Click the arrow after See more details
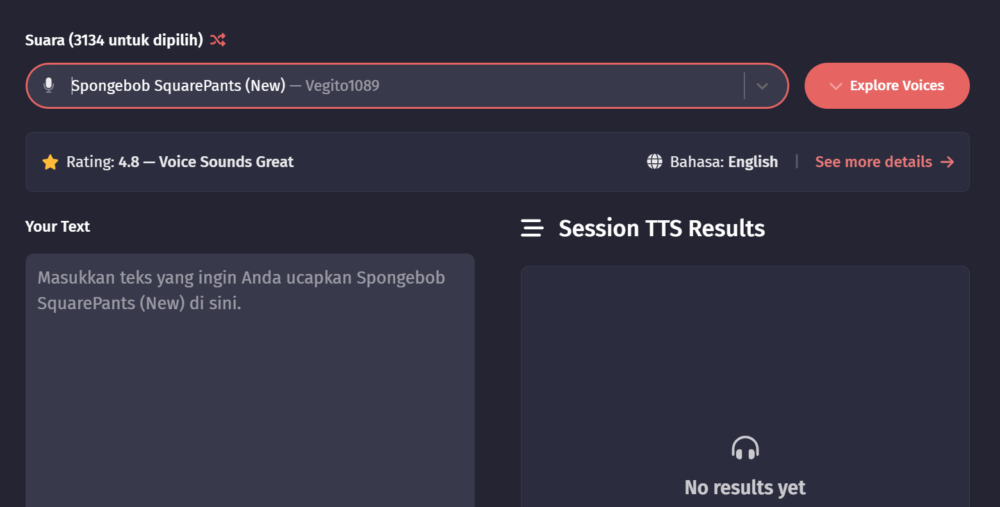 click(947, 162)
